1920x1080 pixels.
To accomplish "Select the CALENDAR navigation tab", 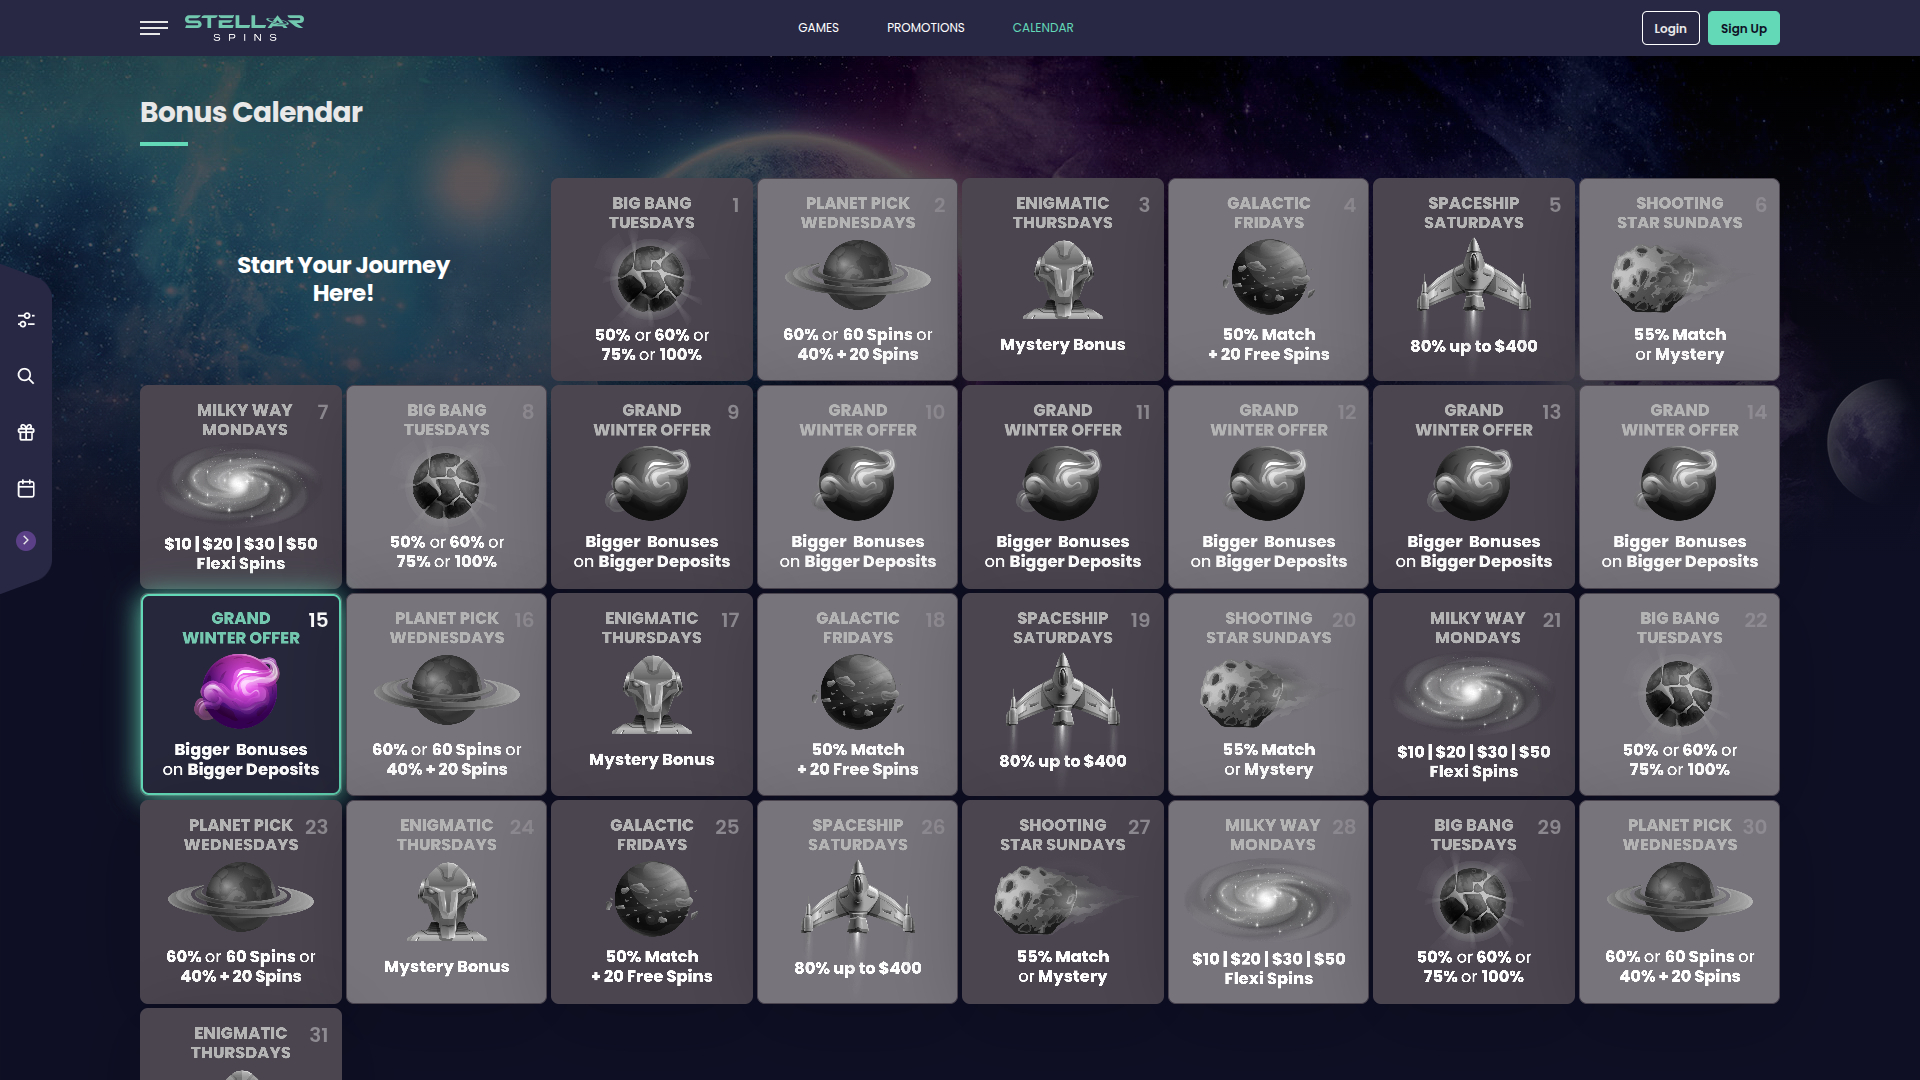I will pyautogui.click(x=1042, y=28).
